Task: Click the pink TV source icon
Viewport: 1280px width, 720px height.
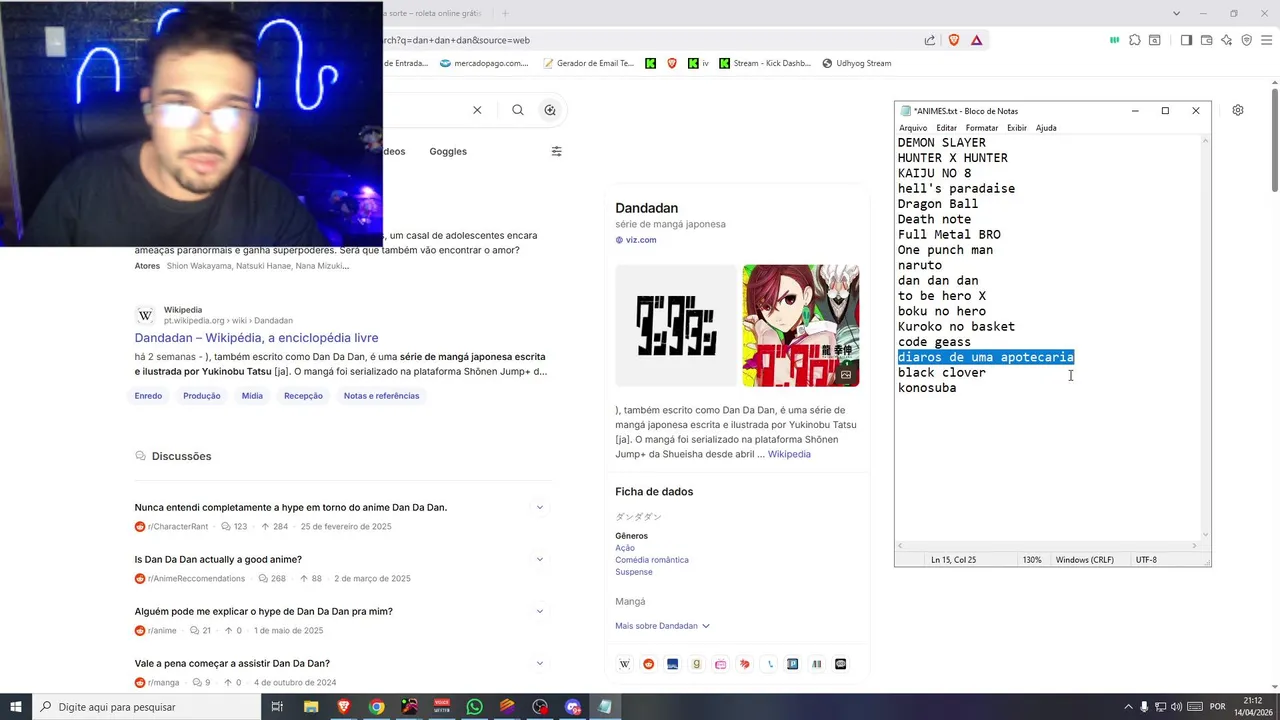Action: click(x=720, y=664)
